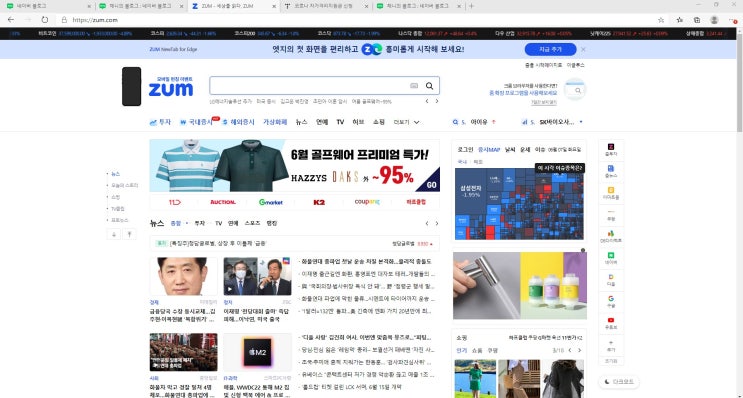Click the 지금 추가 button in the top banner

550,49
